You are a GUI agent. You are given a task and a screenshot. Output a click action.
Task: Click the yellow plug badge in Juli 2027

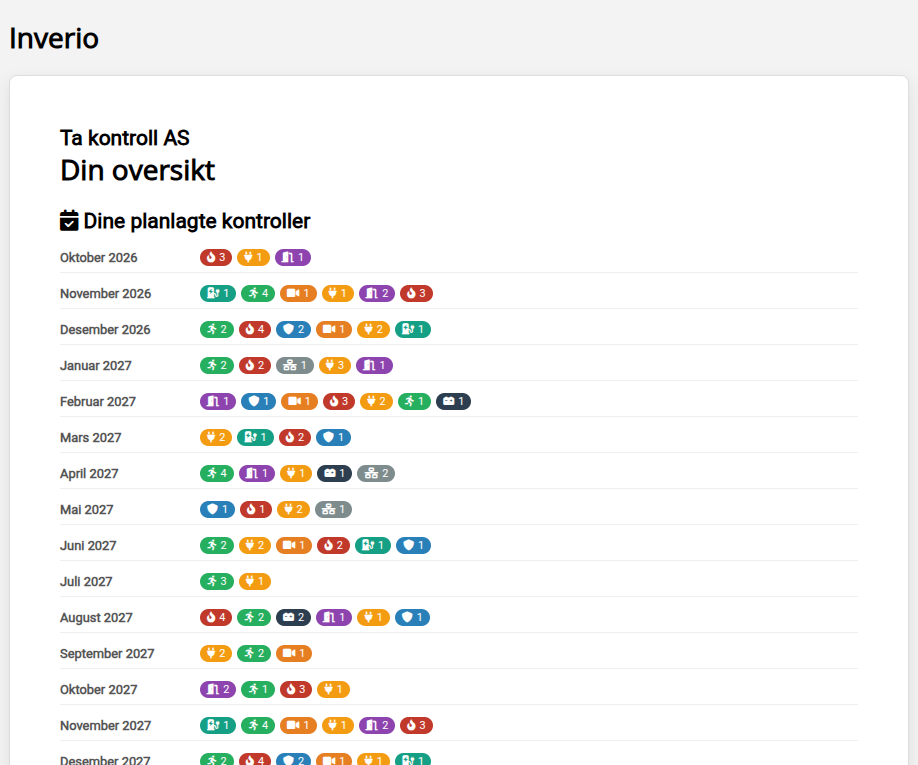pyautogui.click(x=255, y=582)
